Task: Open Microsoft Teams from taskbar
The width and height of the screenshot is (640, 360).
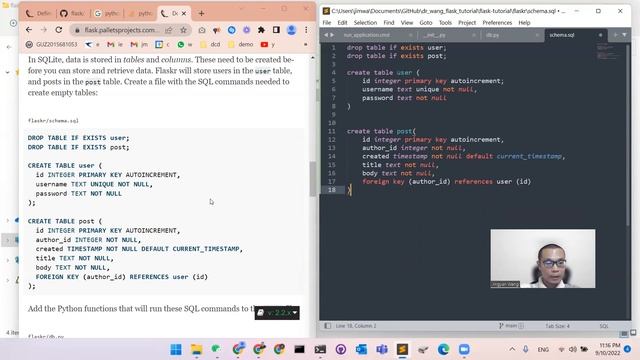Action: [x=382, y=349]
